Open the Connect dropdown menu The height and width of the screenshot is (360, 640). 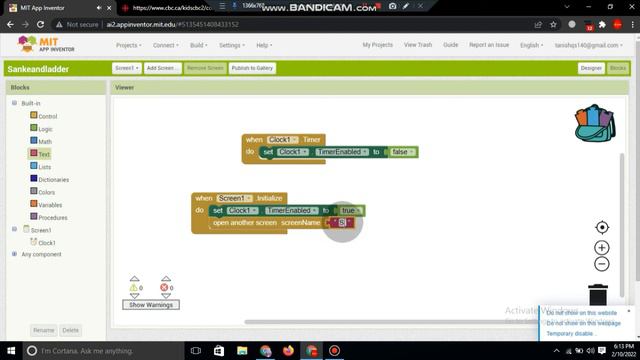click(165, 45)
